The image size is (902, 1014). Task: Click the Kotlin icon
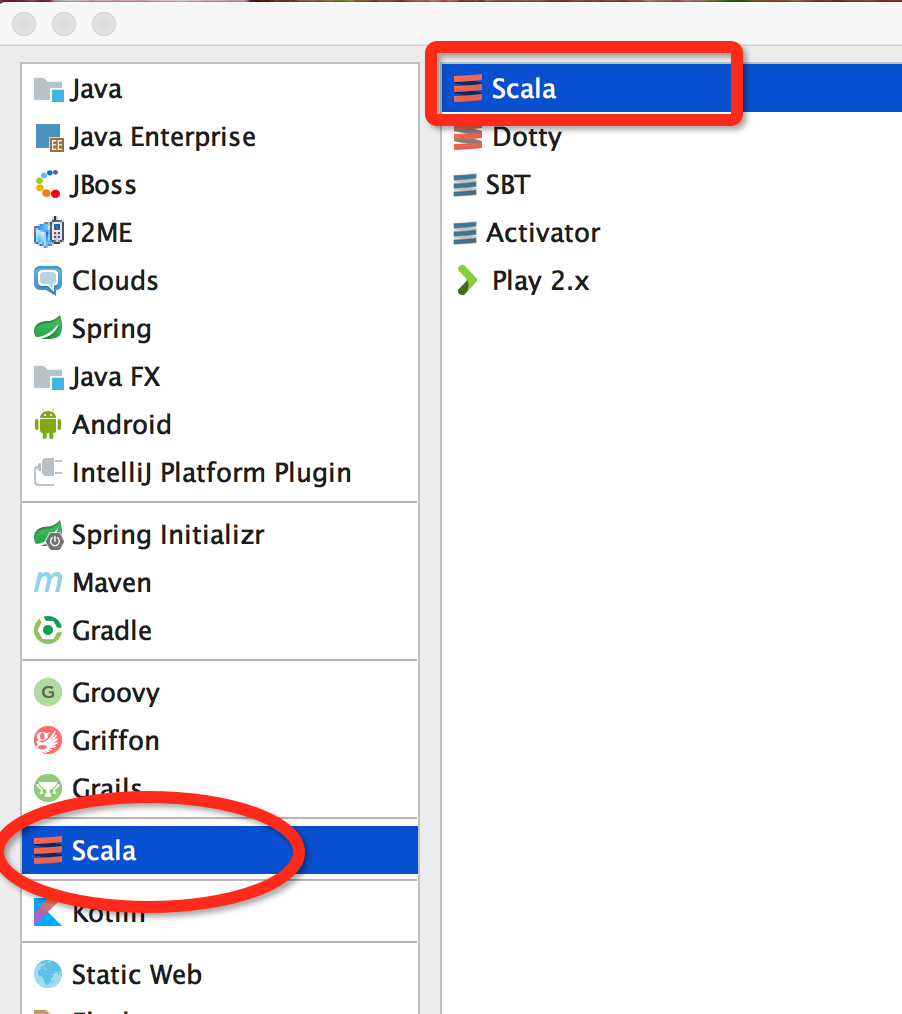[47, 910]
